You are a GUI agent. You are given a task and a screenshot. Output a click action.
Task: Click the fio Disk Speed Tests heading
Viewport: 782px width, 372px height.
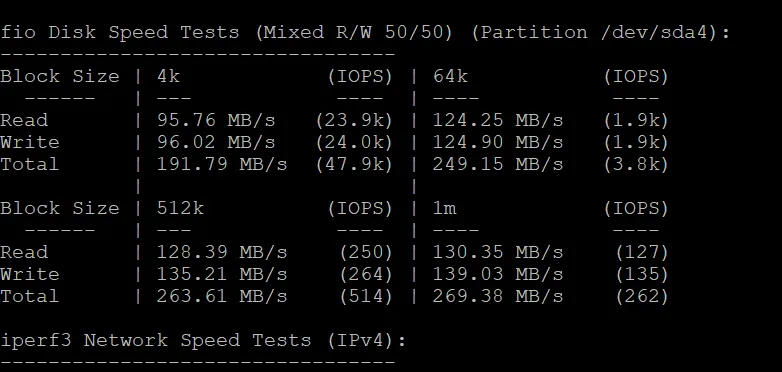coord(120,33)
